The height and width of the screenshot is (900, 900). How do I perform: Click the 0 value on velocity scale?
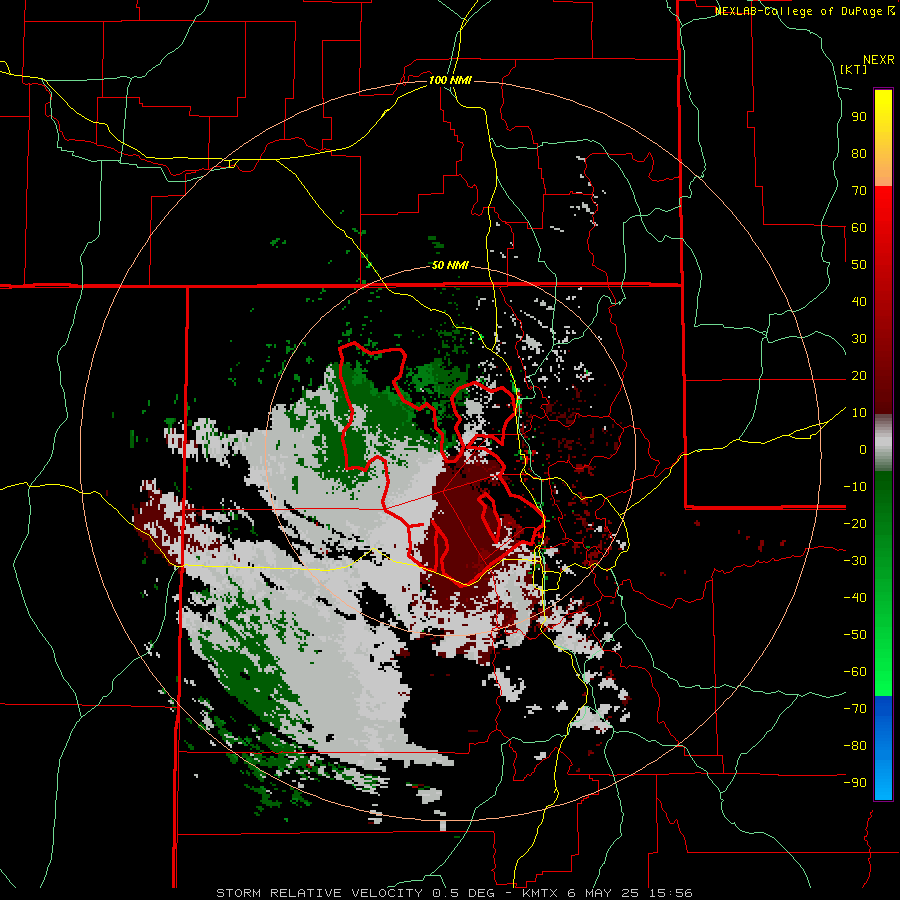pos(863,450)
